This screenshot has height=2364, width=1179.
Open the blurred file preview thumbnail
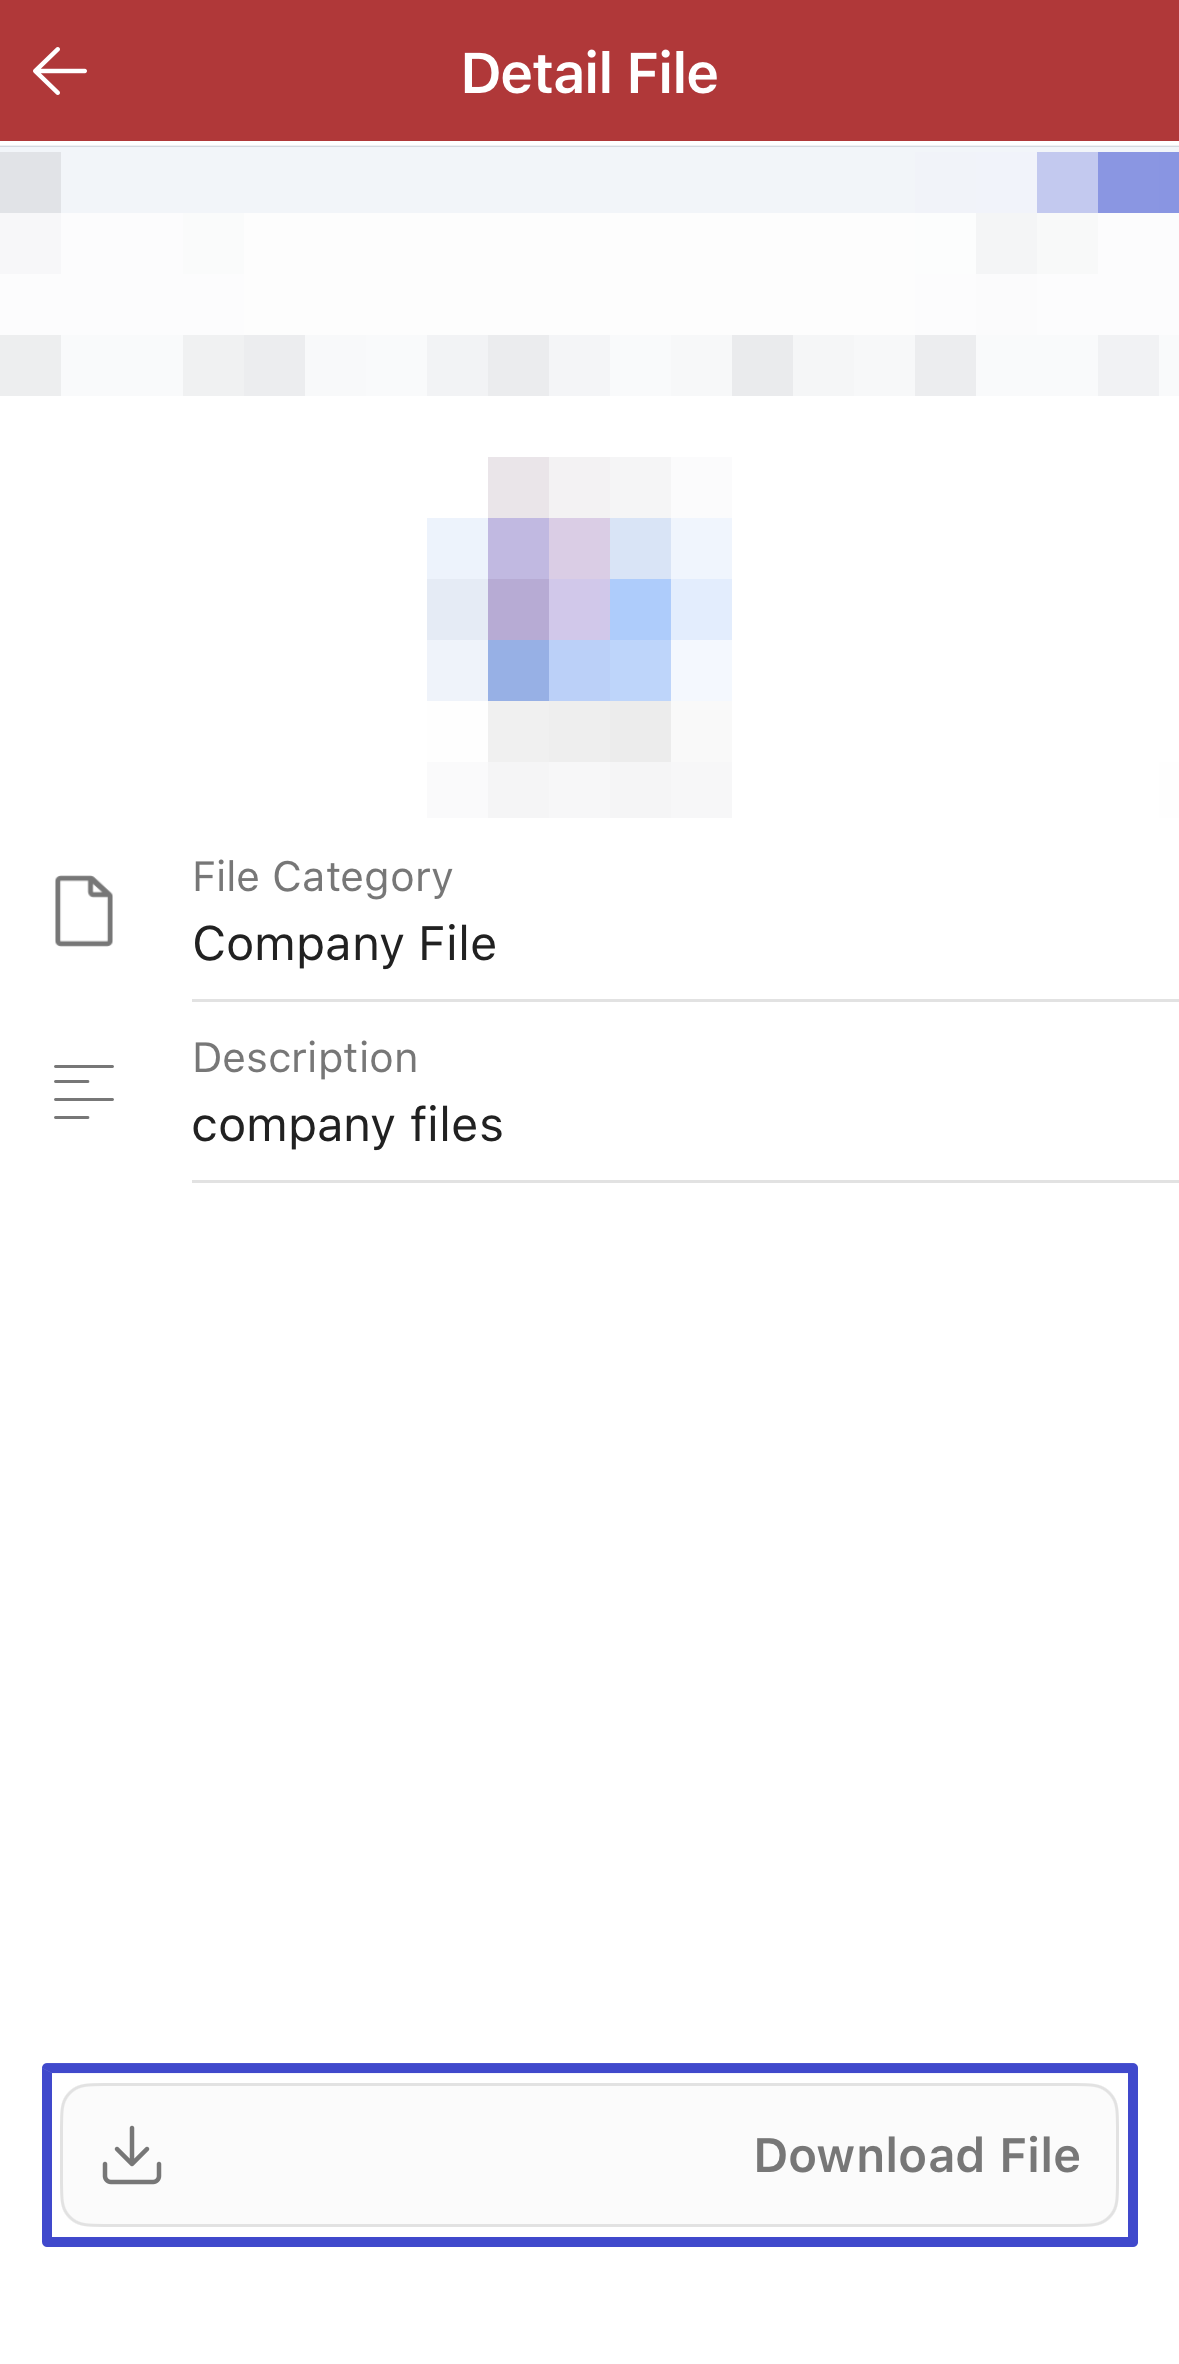pos(580,637)
